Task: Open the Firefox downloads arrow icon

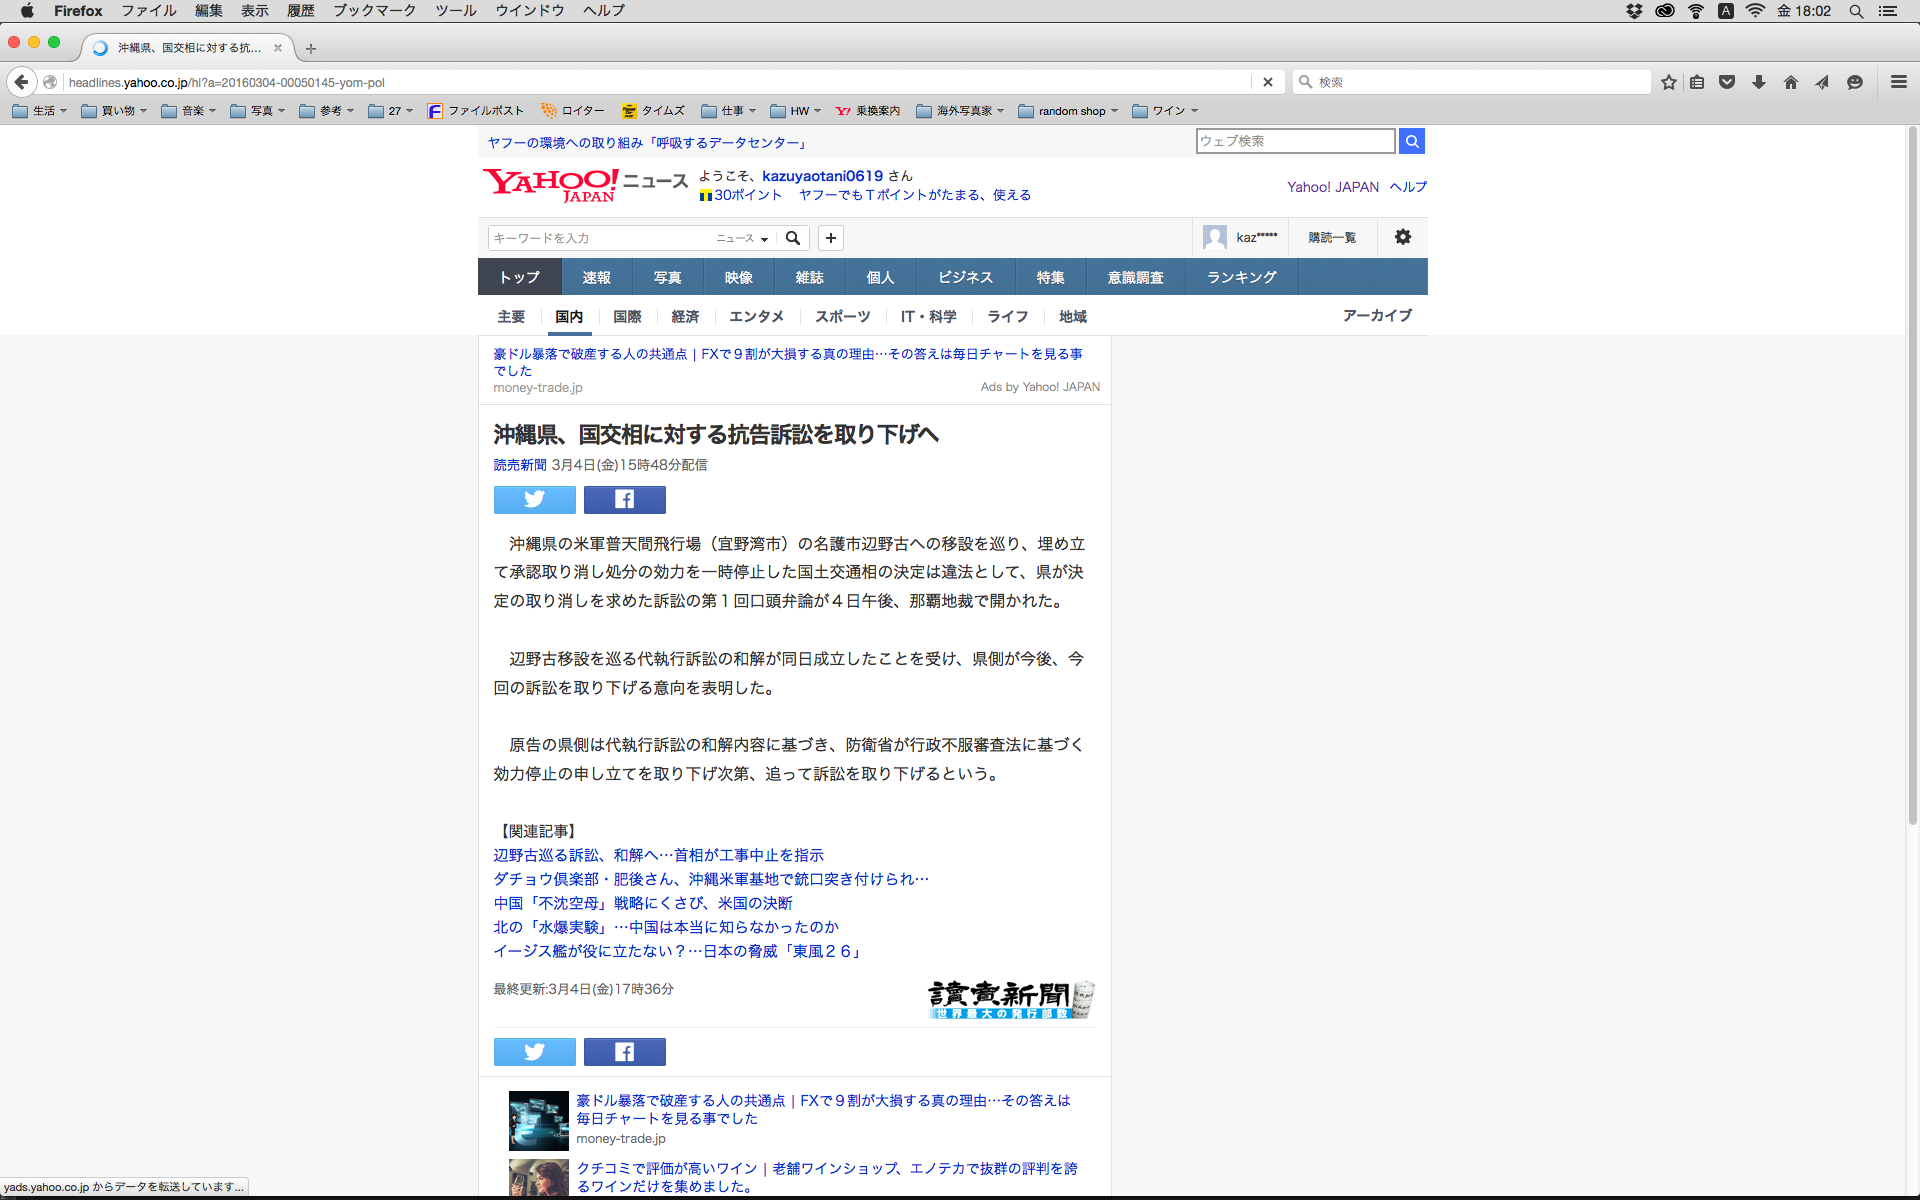Action: click(1758, 82)
